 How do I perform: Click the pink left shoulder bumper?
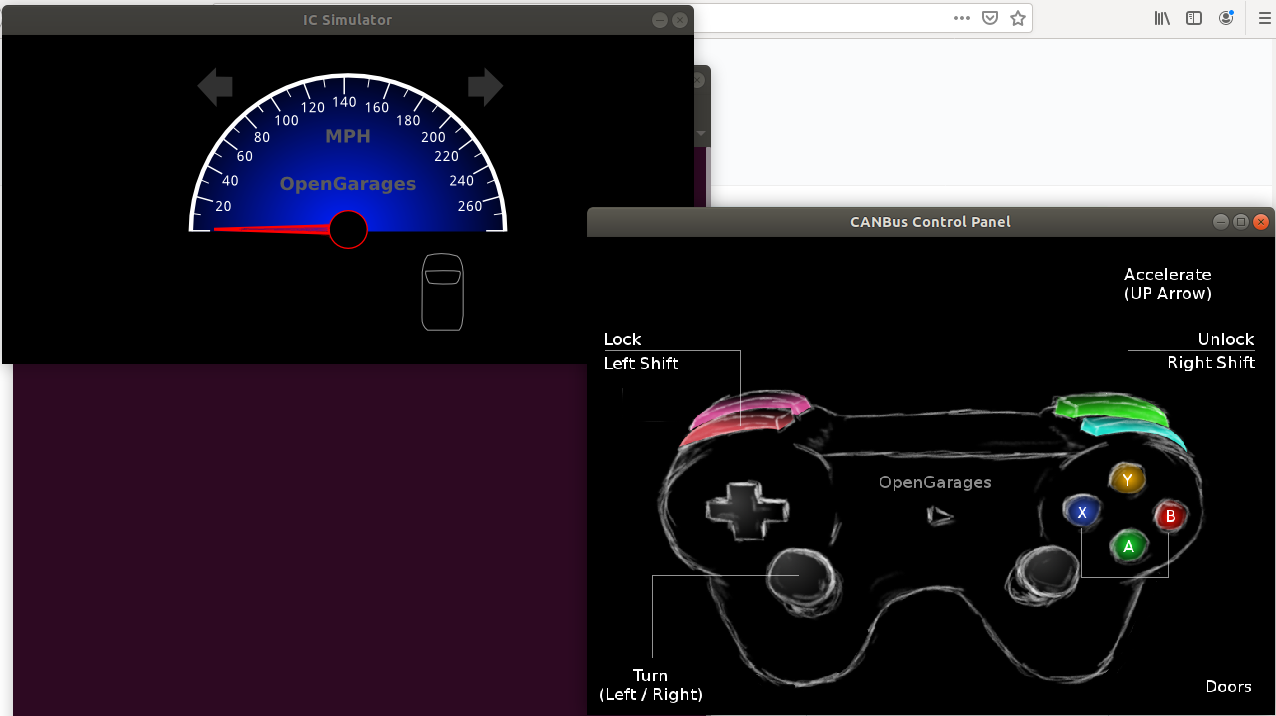click(752, 408)
